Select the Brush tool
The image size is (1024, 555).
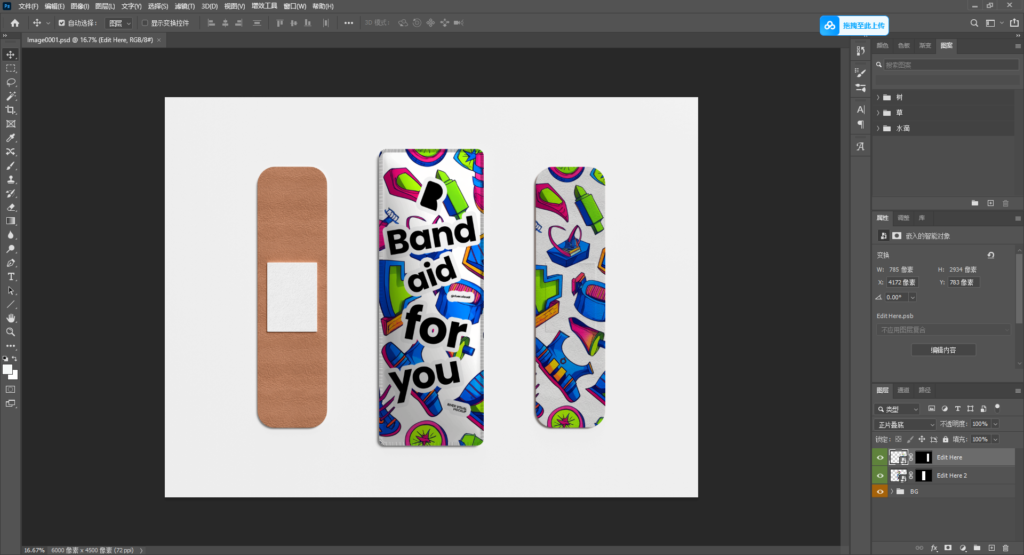[x=10, y=166]
